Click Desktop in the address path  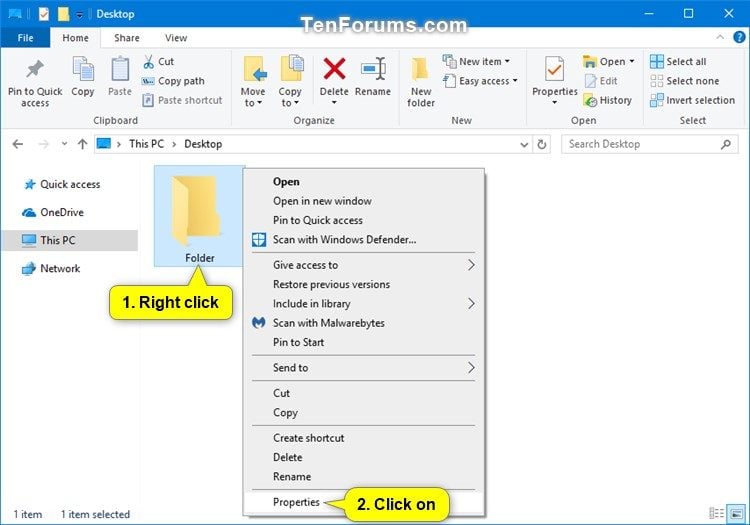click(203, 144)
